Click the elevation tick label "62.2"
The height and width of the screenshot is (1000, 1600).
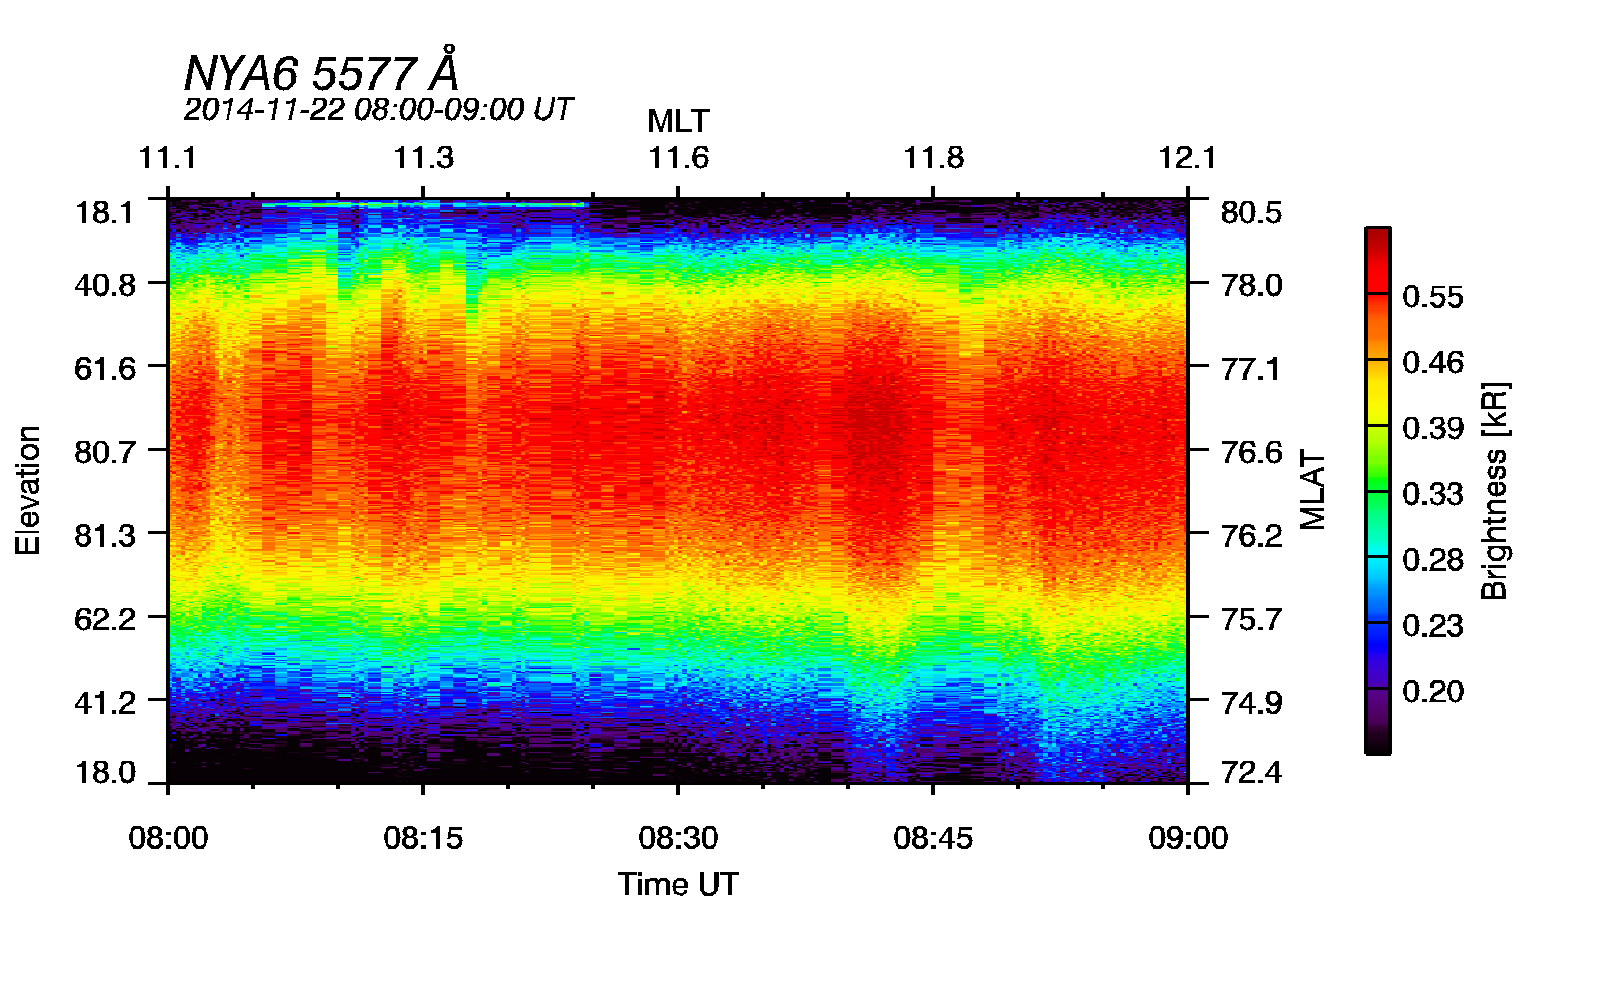click(104, 619)
